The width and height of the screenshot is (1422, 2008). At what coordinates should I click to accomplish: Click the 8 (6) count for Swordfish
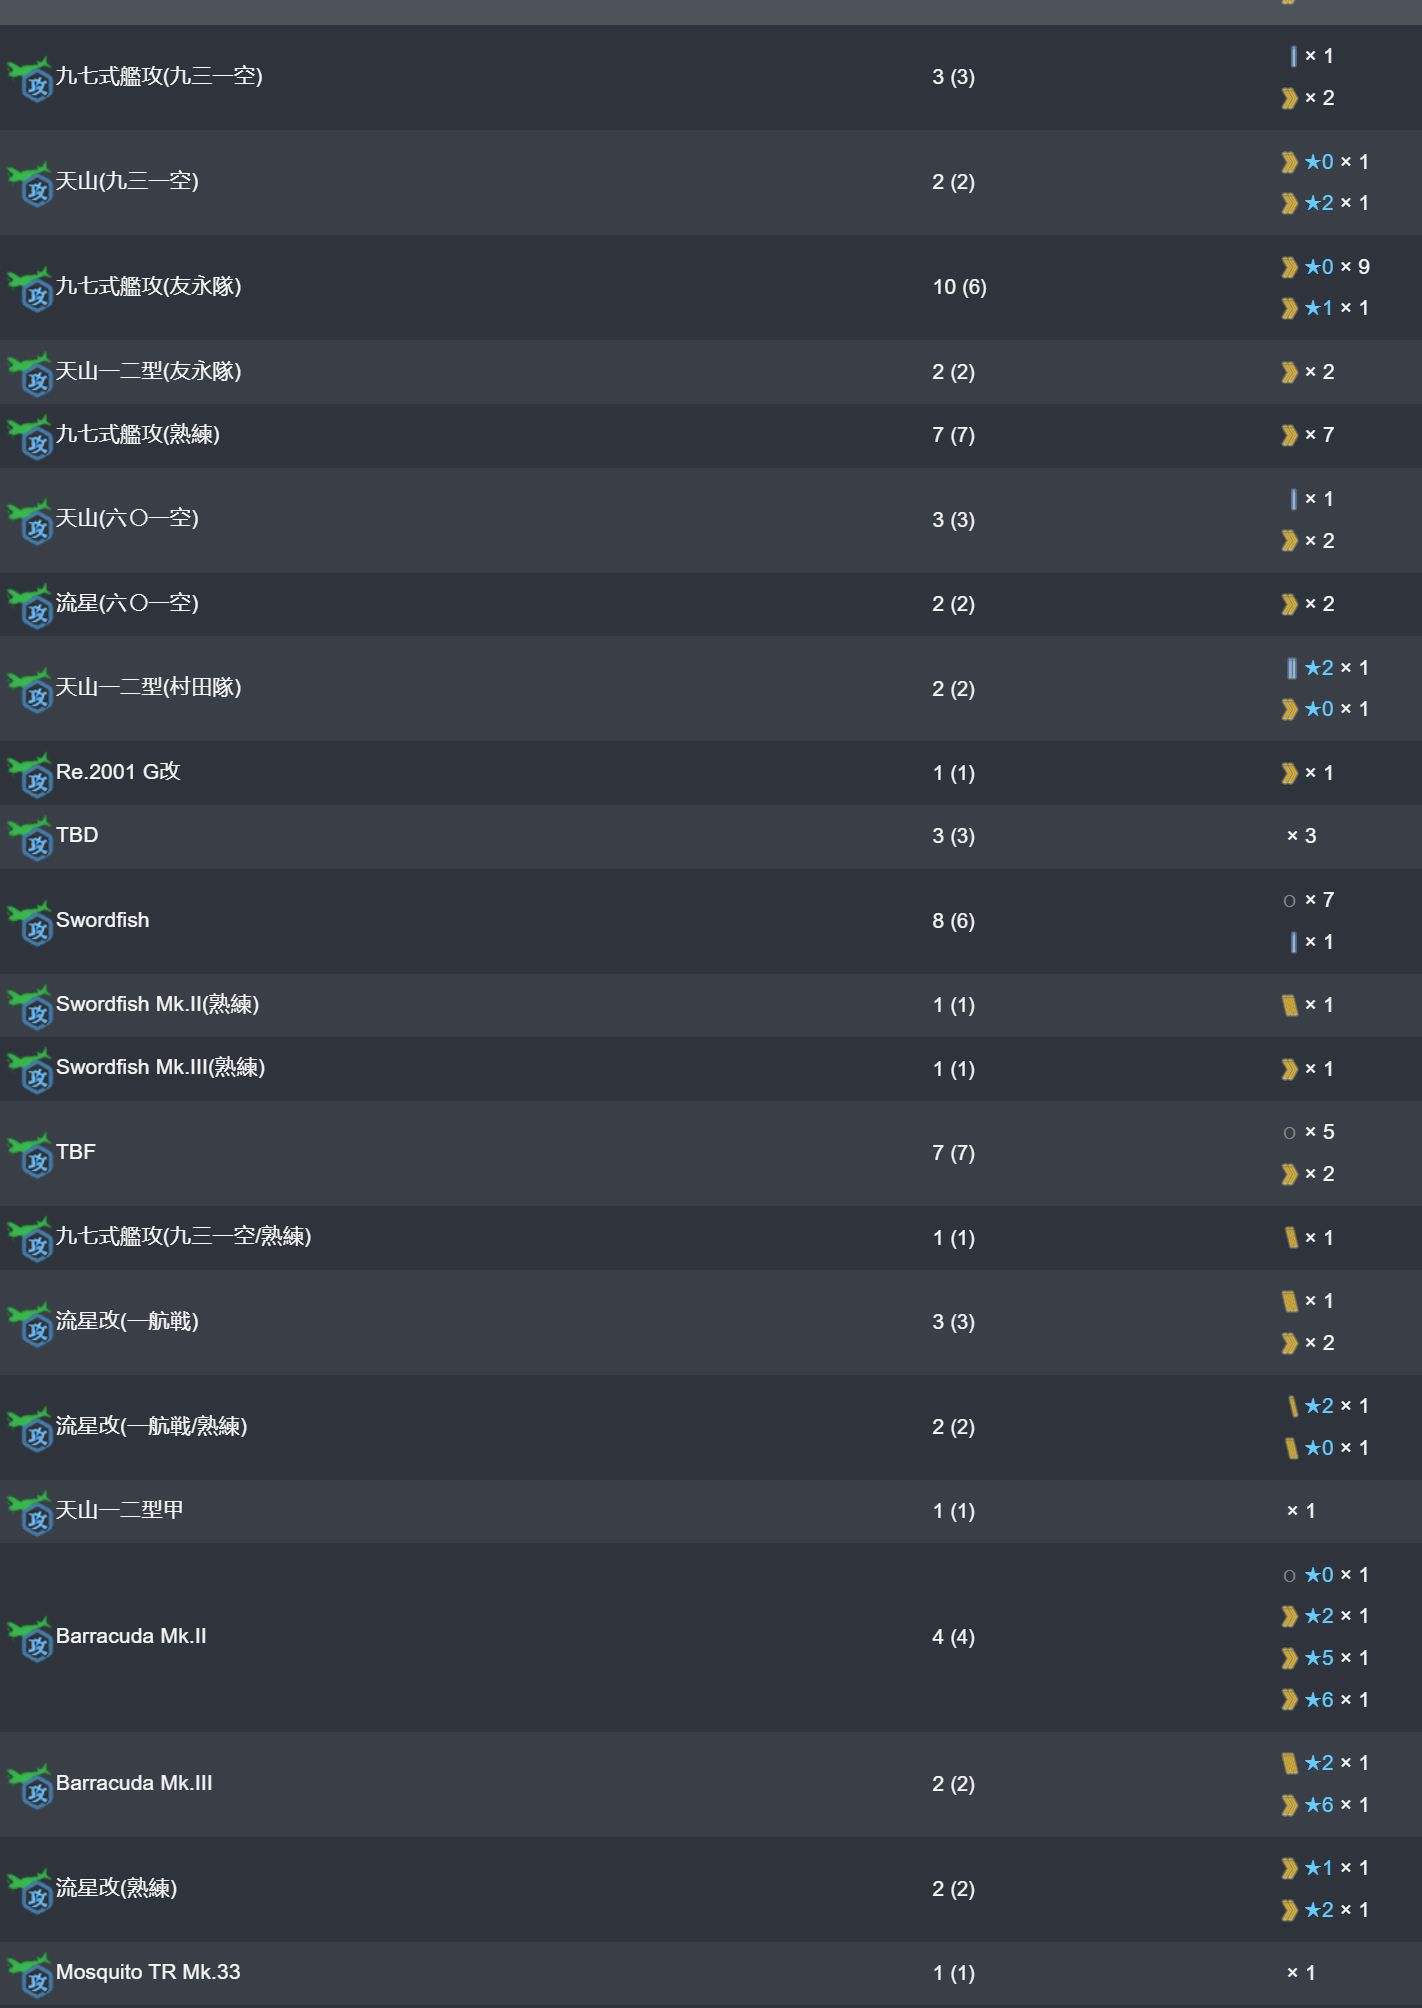(953, 921)
